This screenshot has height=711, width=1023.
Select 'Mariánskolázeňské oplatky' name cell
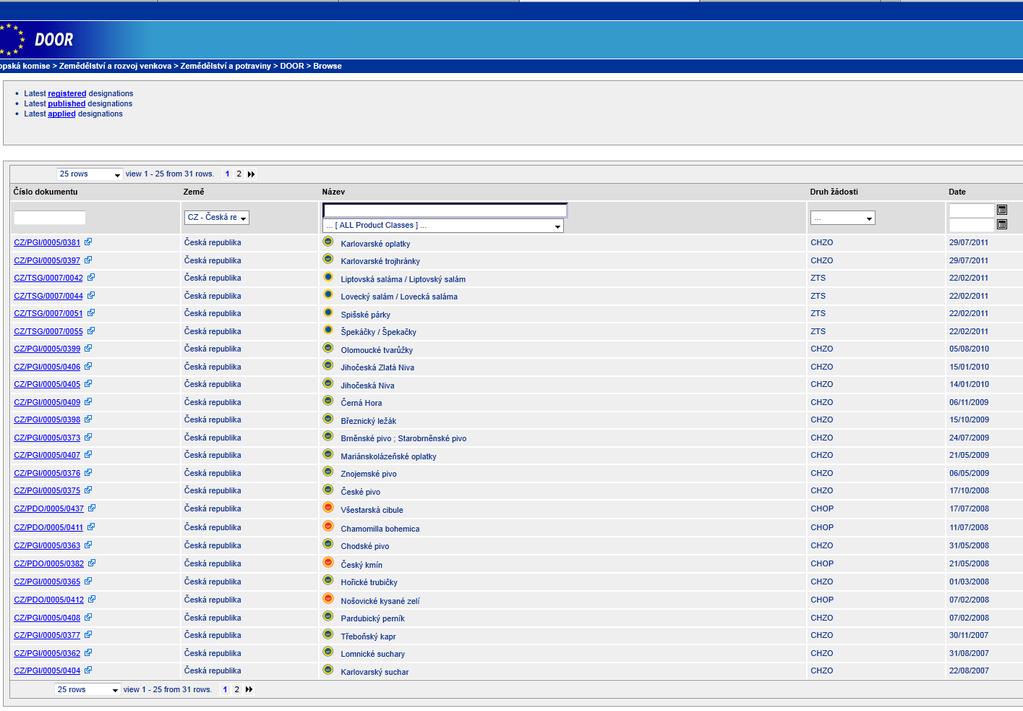tap(388, 457)
